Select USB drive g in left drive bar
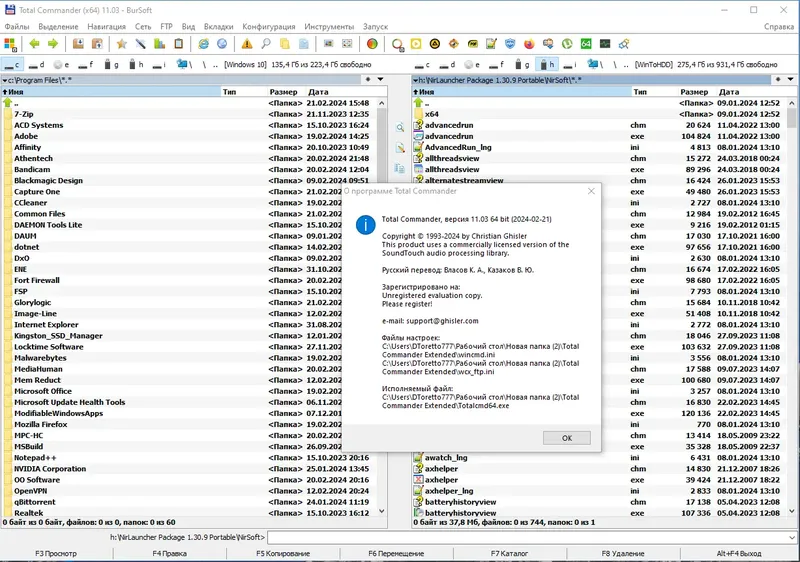 [x=111, y=65]
